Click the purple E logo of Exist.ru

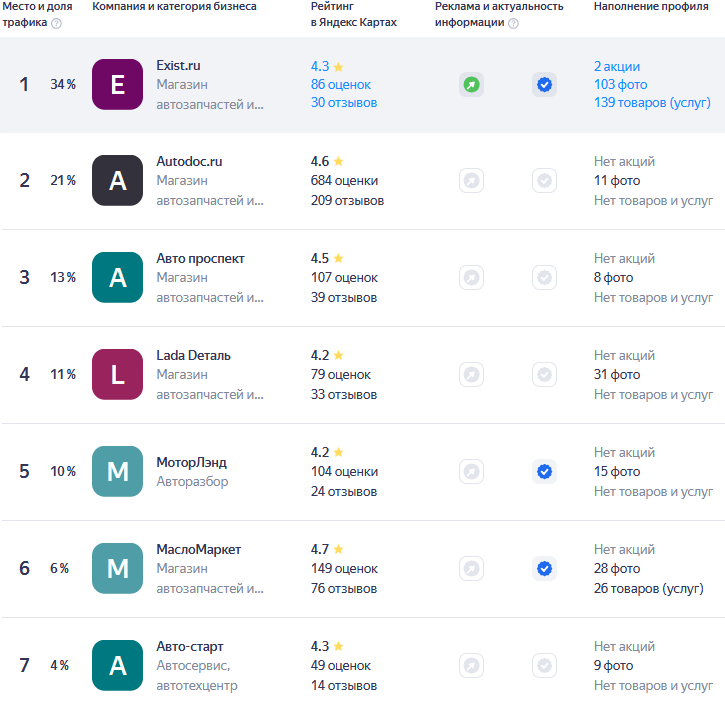(x=117, y=85)
